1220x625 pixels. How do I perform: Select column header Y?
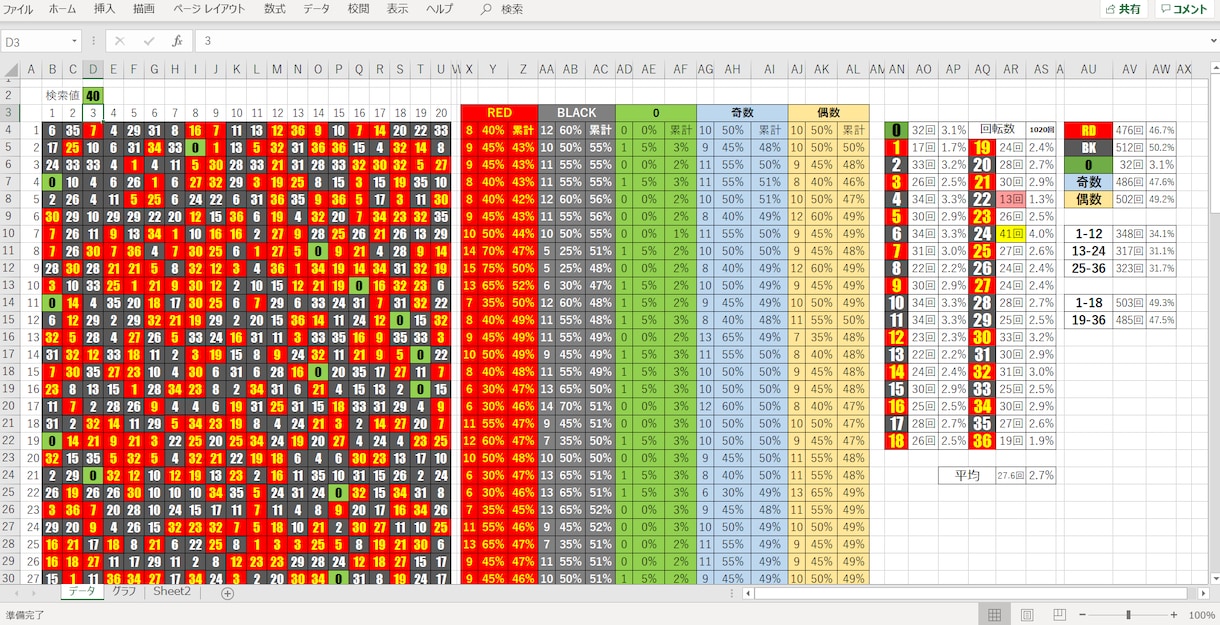coord(493,70)
